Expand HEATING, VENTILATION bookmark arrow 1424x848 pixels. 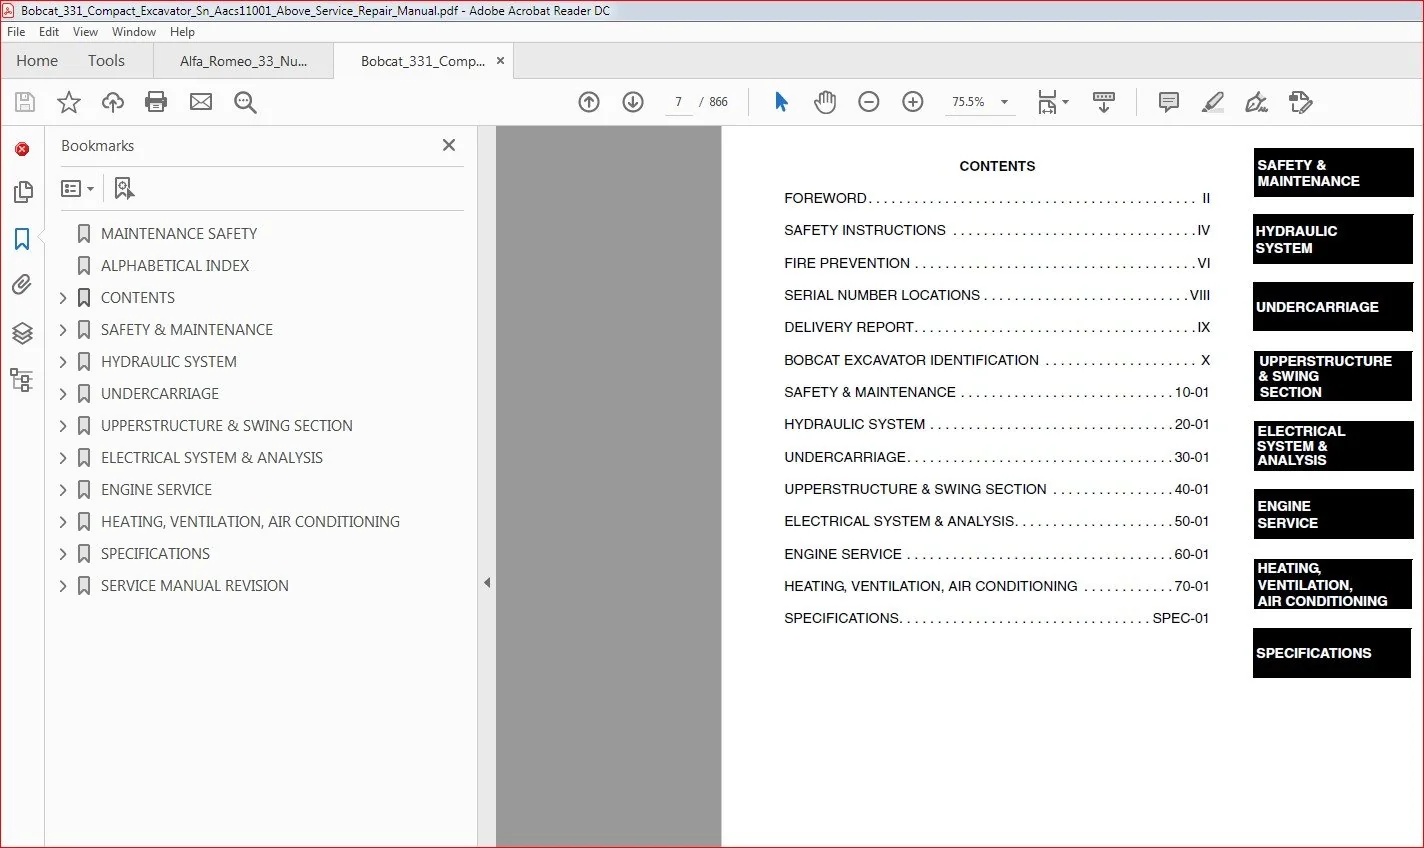click(x=63, y=522)
